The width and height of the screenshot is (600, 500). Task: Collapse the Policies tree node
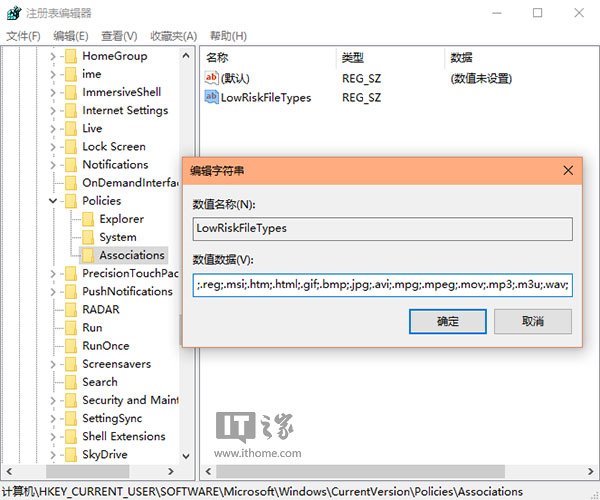[53, 201]
